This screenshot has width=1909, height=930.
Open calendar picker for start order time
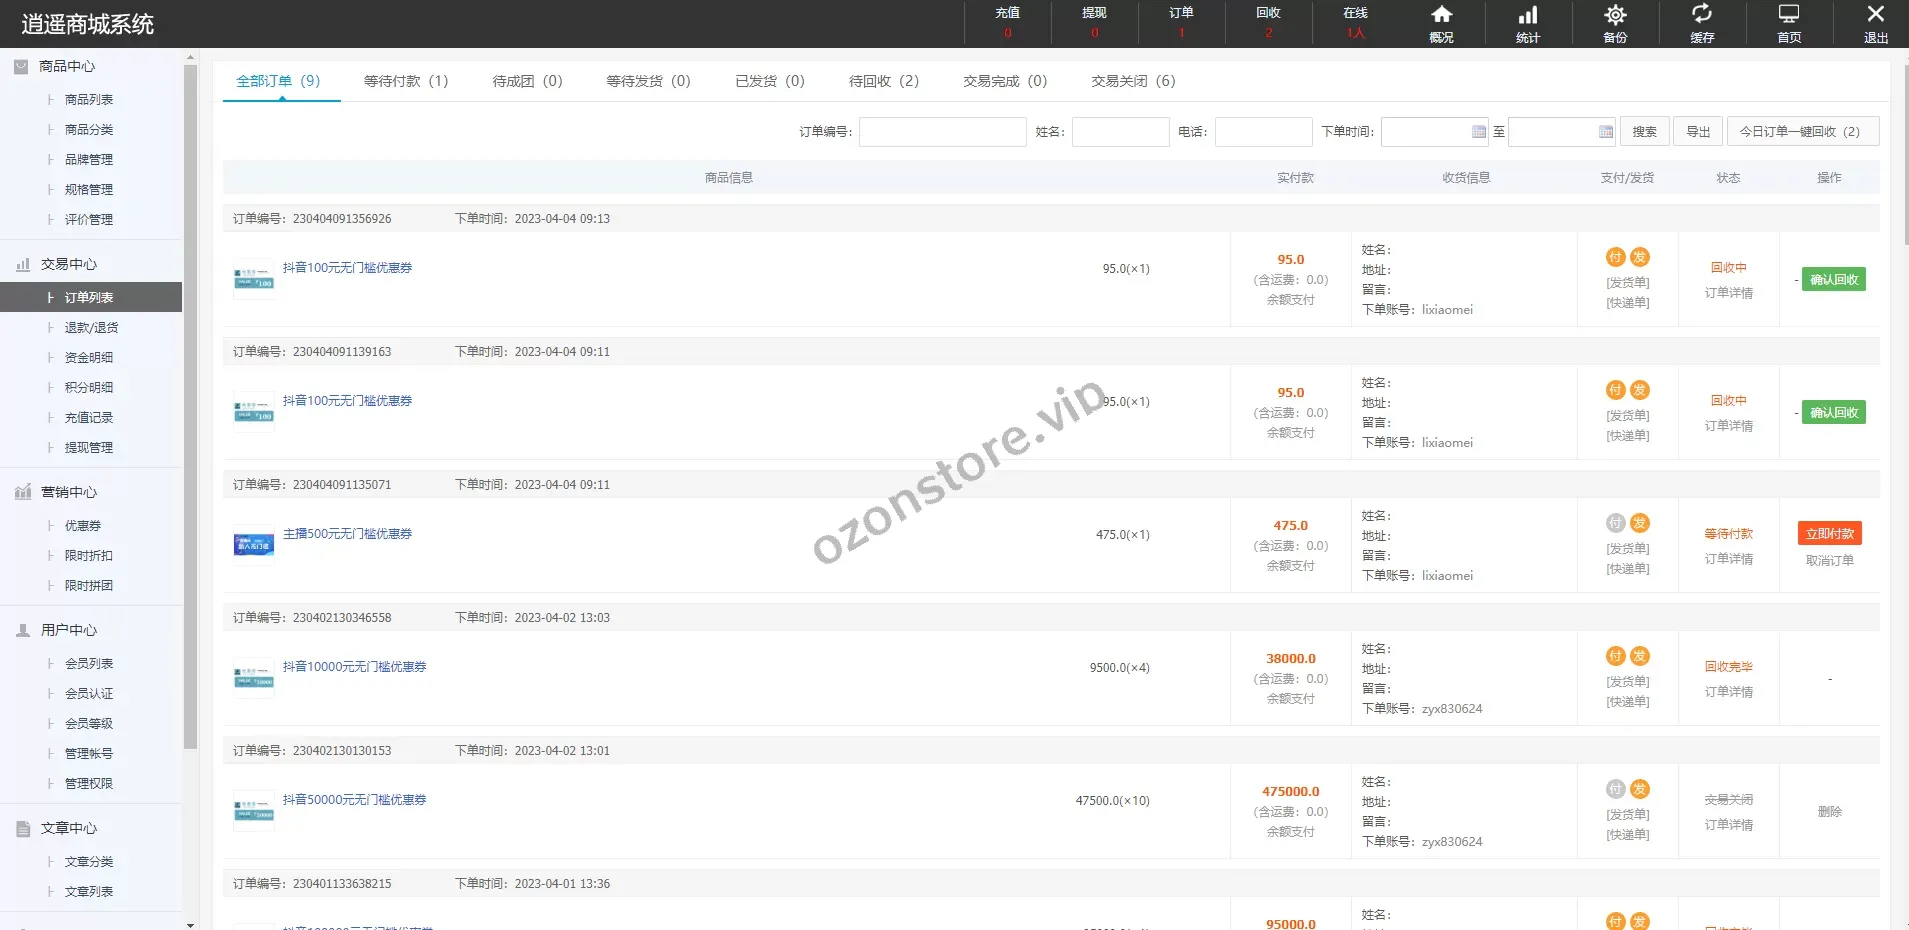[1479, 132]
